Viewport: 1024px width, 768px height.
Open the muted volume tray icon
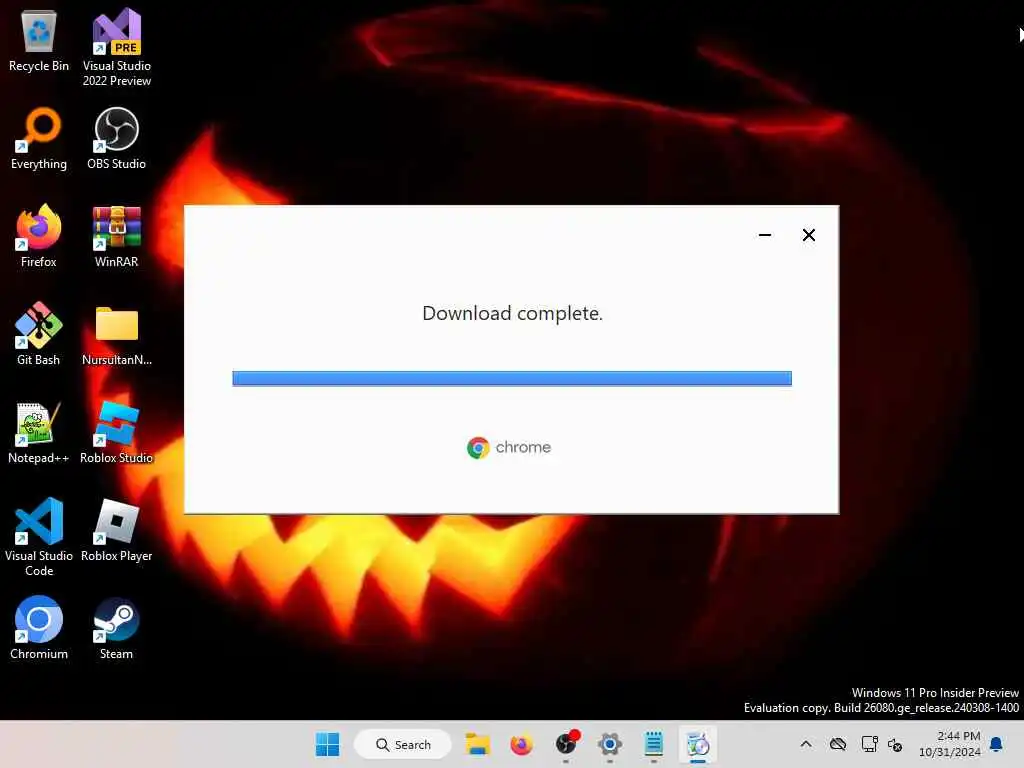pyautogui.click(x=895, y=744)
